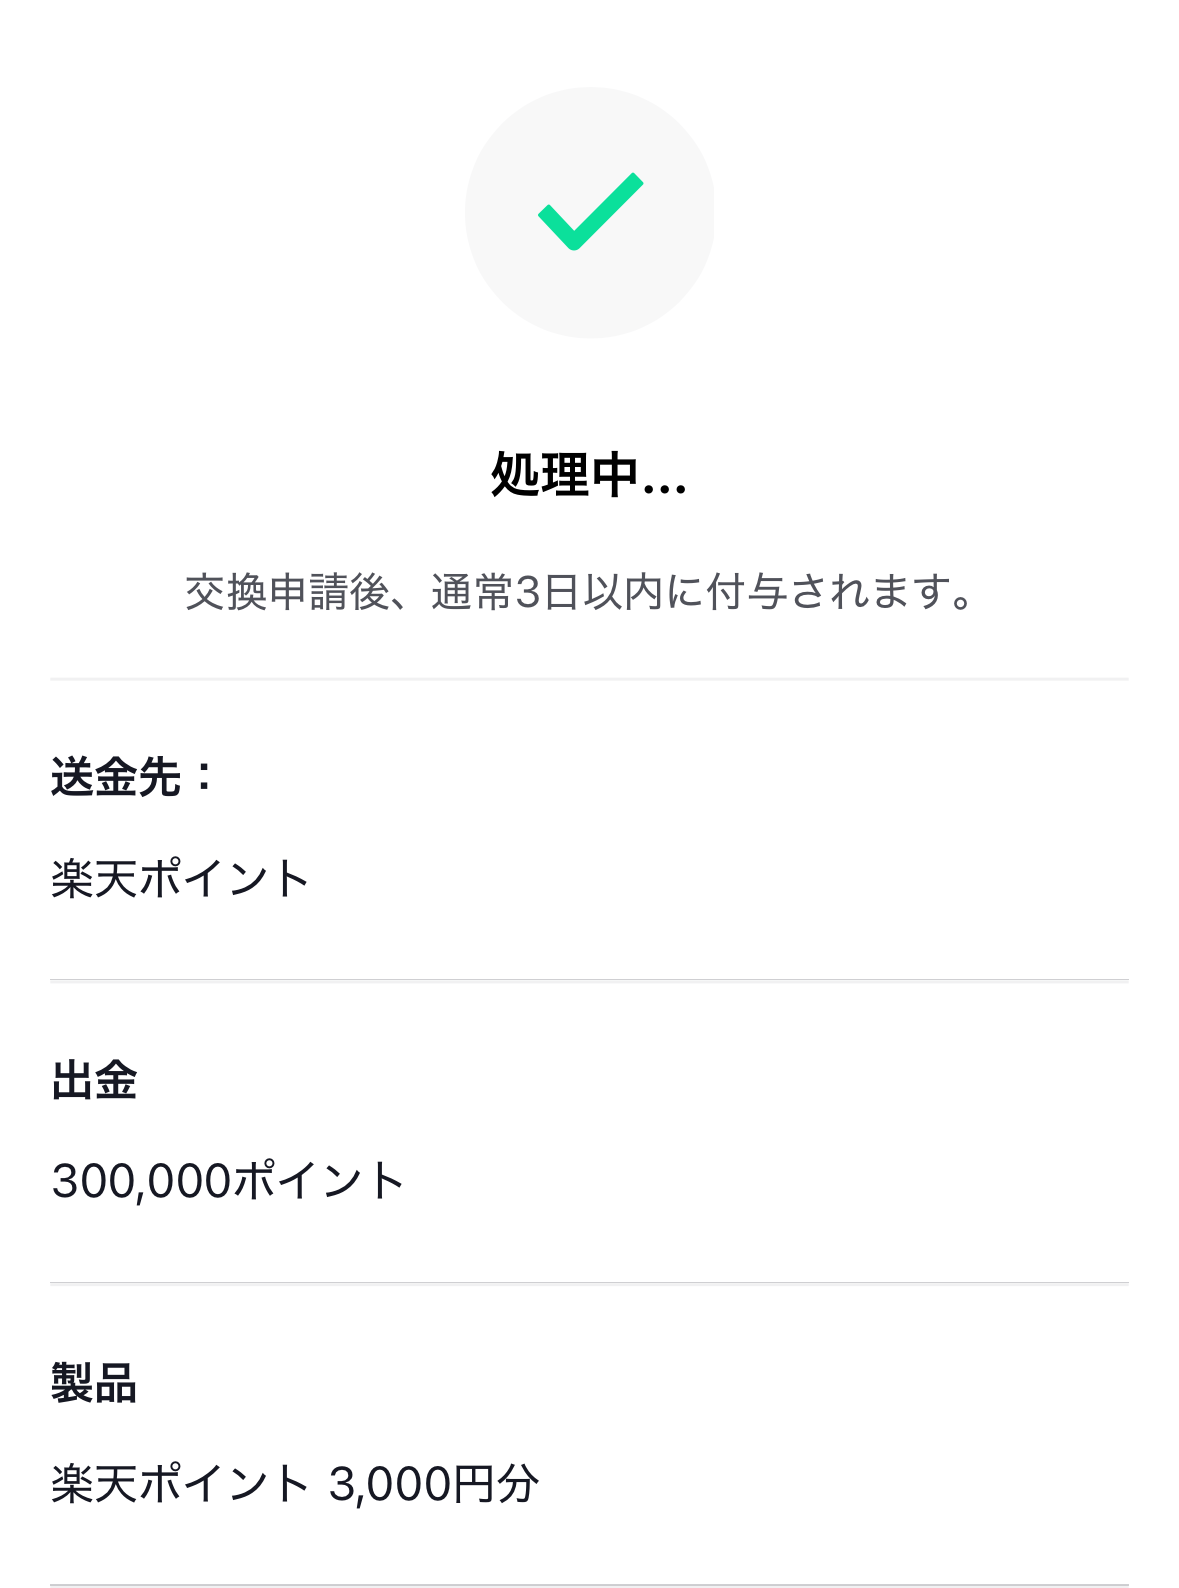
Task: Click the ポイント unit after 300,000
Action: (x=318, y=1181)
